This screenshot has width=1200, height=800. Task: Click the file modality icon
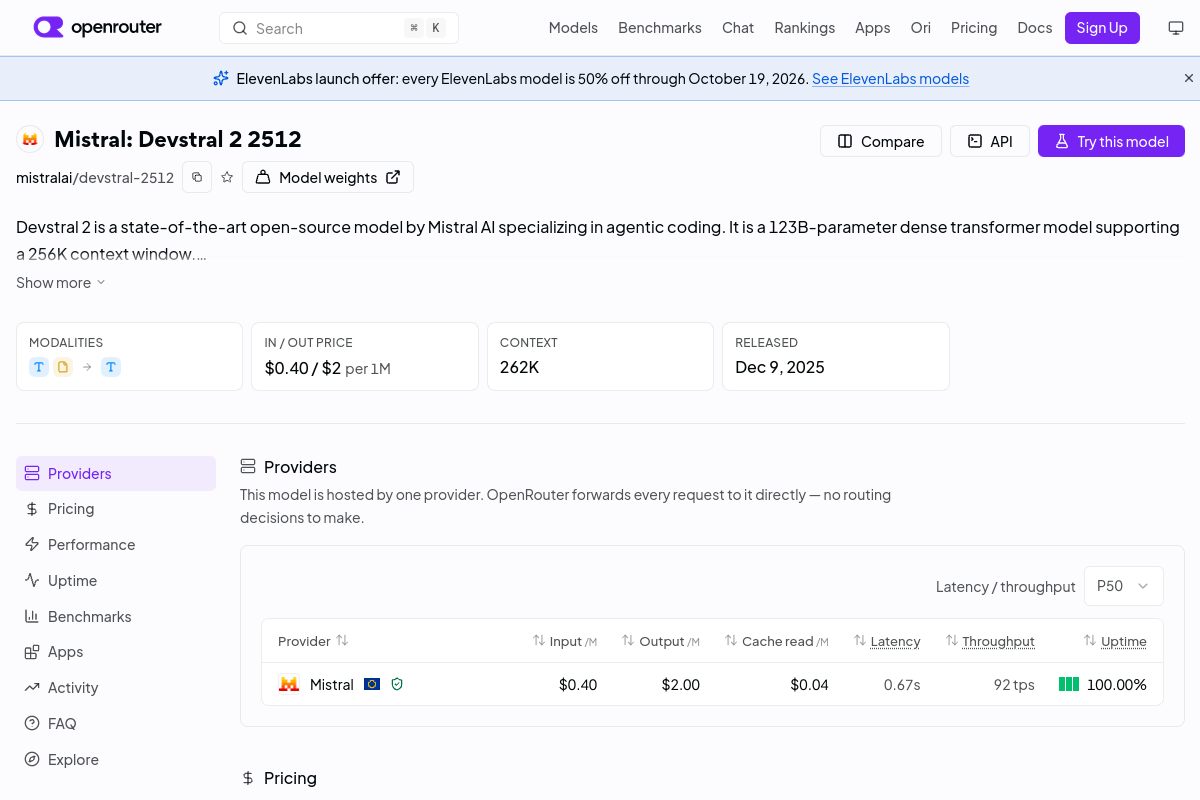(63, 367)
